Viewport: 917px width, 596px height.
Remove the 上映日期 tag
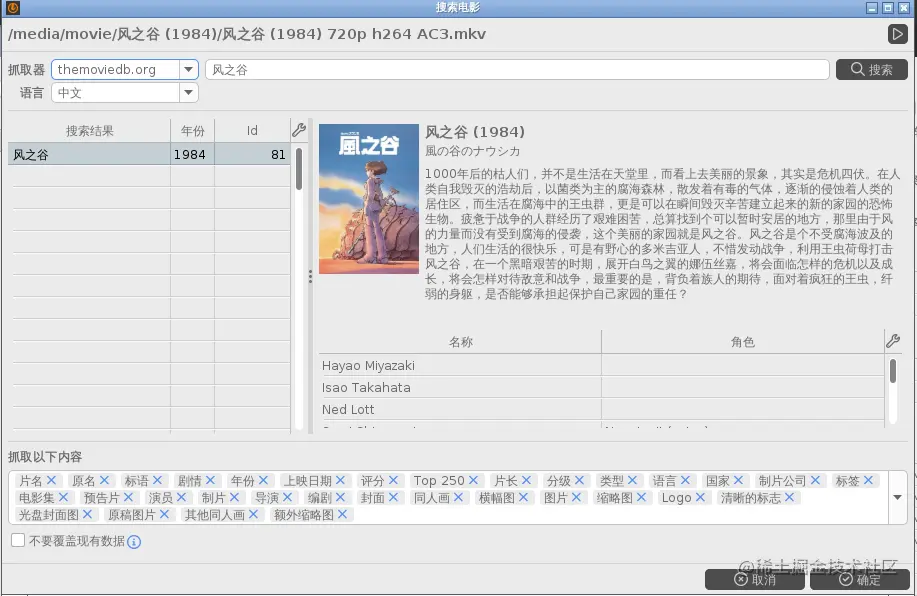point(340,480)
